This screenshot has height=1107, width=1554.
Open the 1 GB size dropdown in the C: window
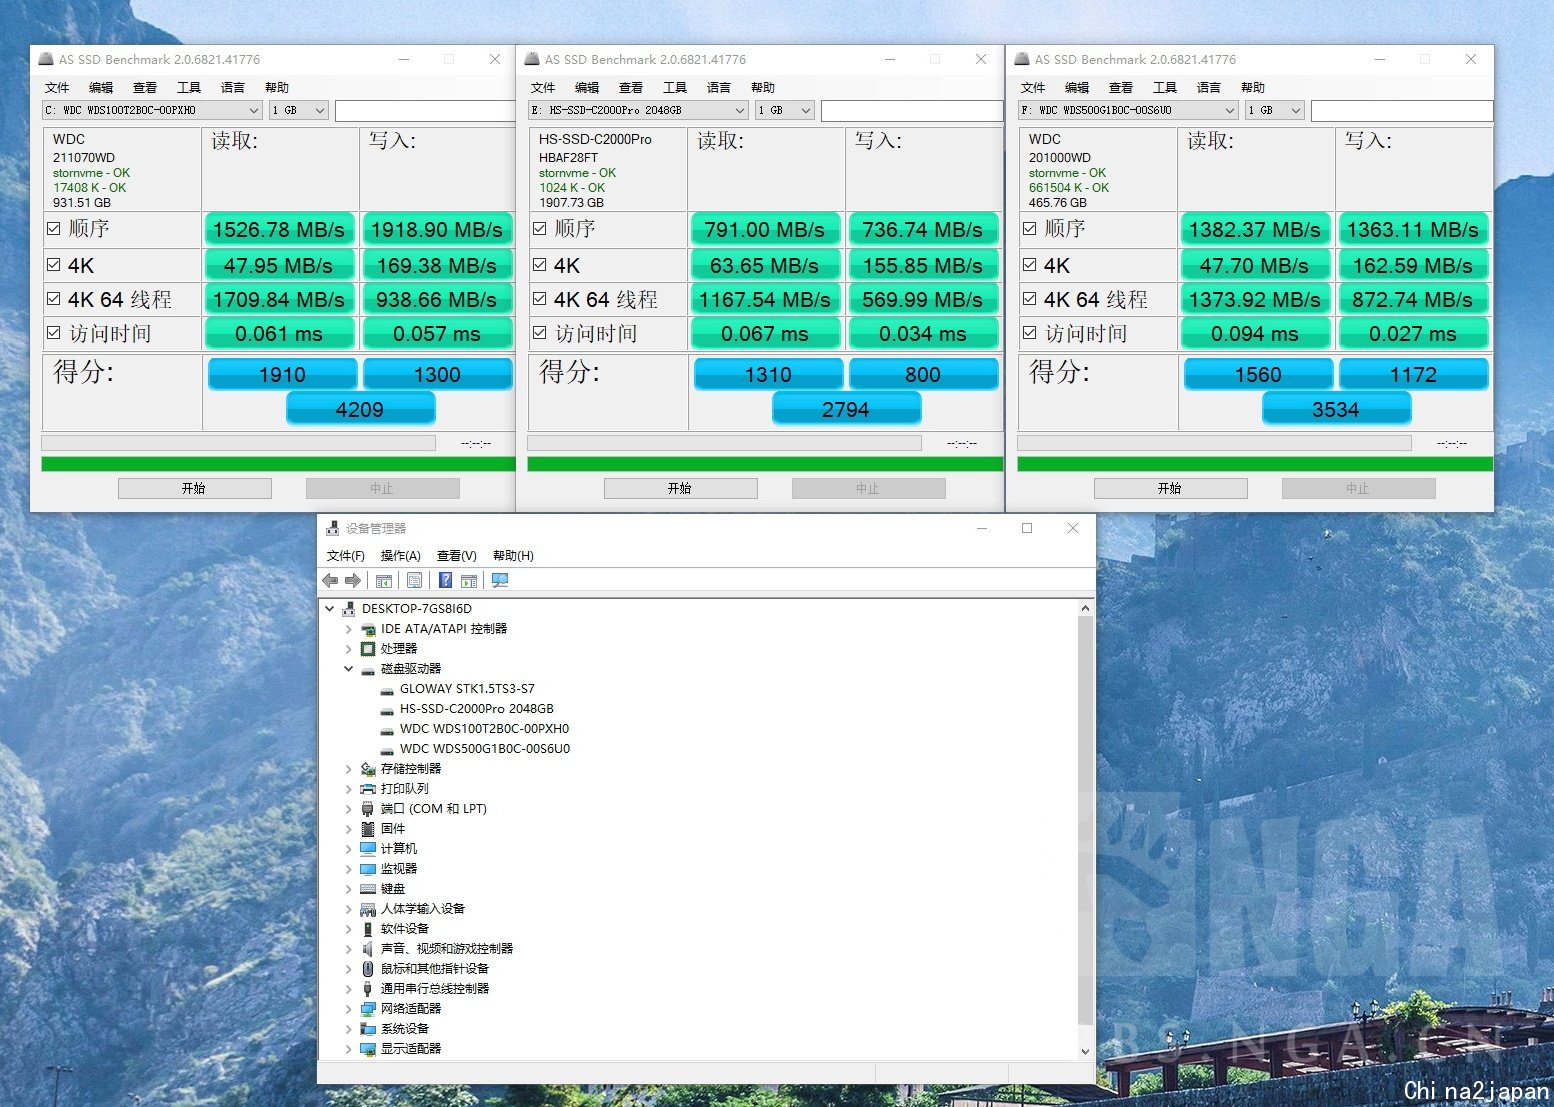(x=299, y=110)
